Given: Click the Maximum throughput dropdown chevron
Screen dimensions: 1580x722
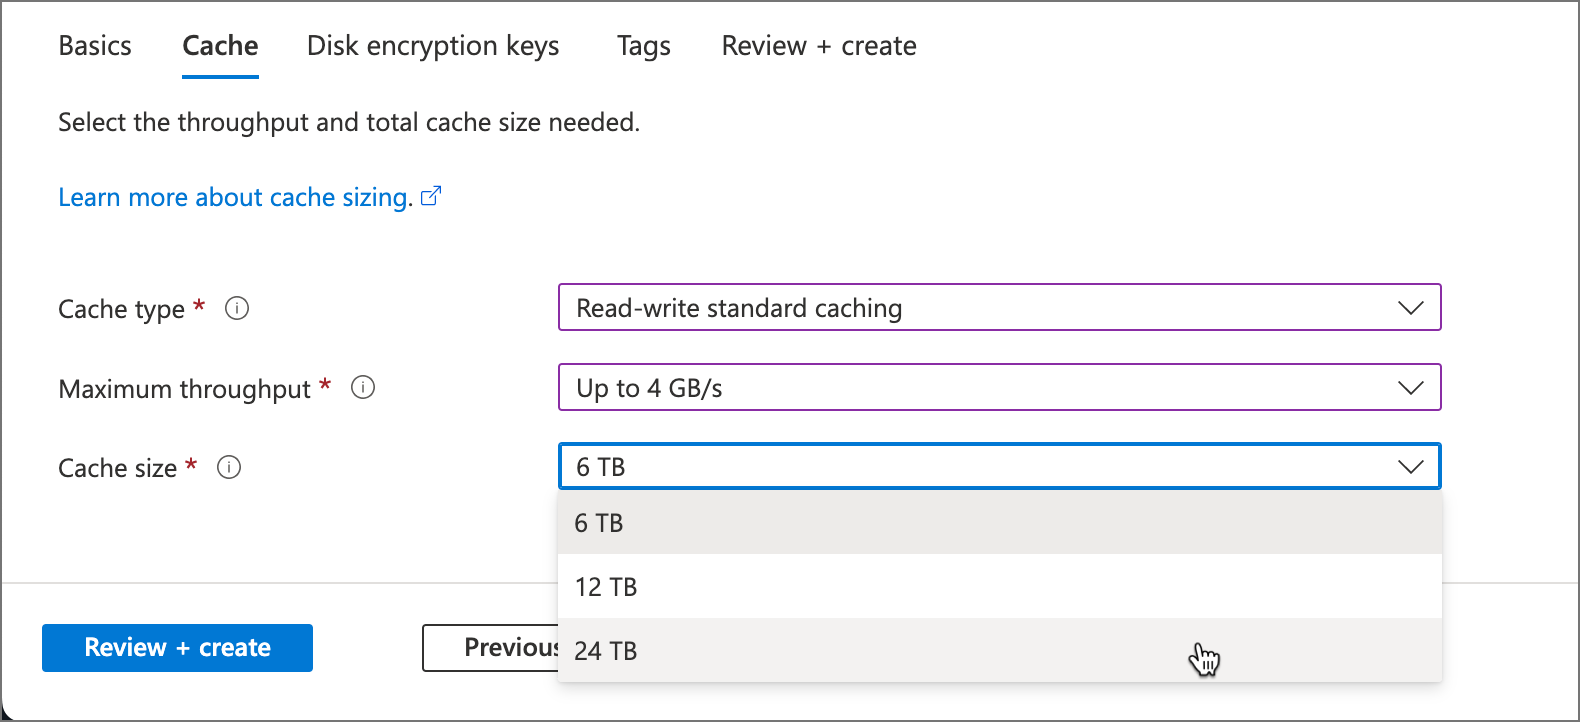Looking at the screenshot, I should click(1411, 387).
